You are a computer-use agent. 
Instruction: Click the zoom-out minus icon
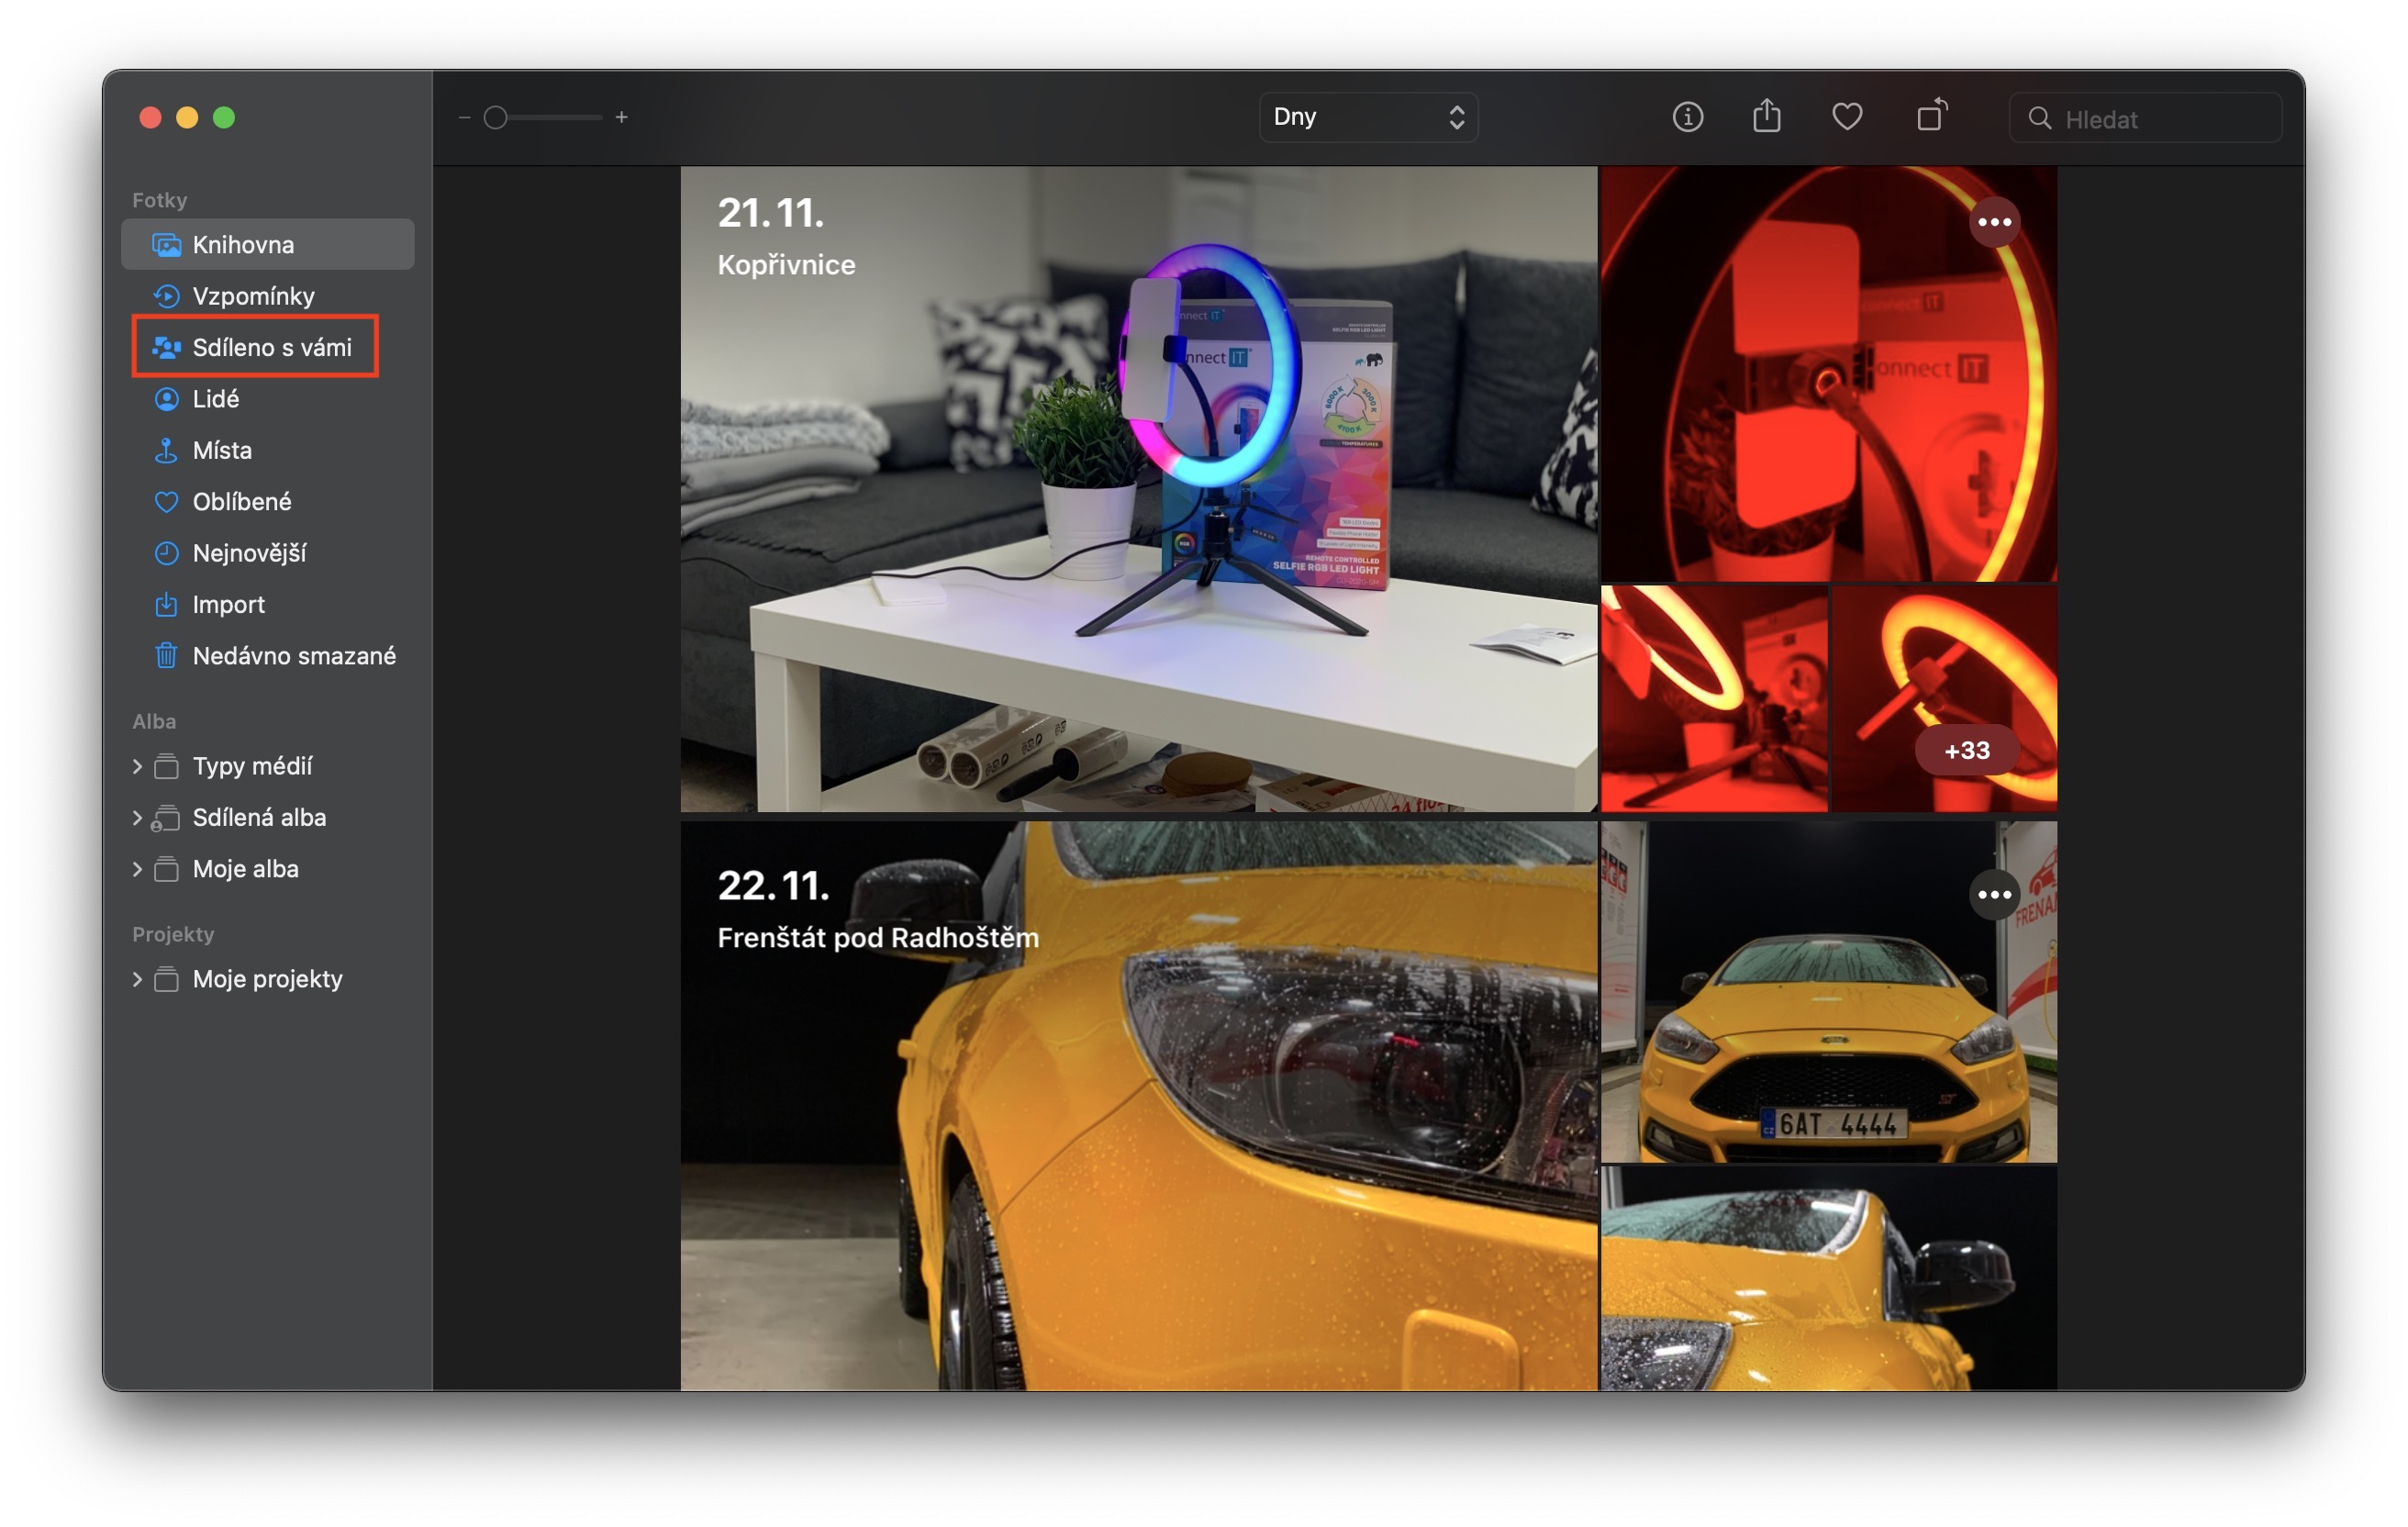tap(464, 118)
